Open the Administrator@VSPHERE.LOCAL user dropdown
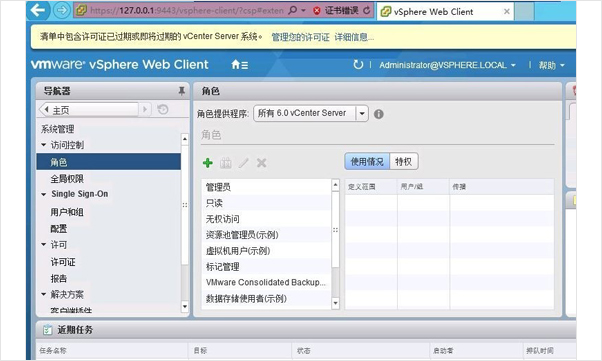The width and height of the screenshot is (602, 361). tap(447, 65)
